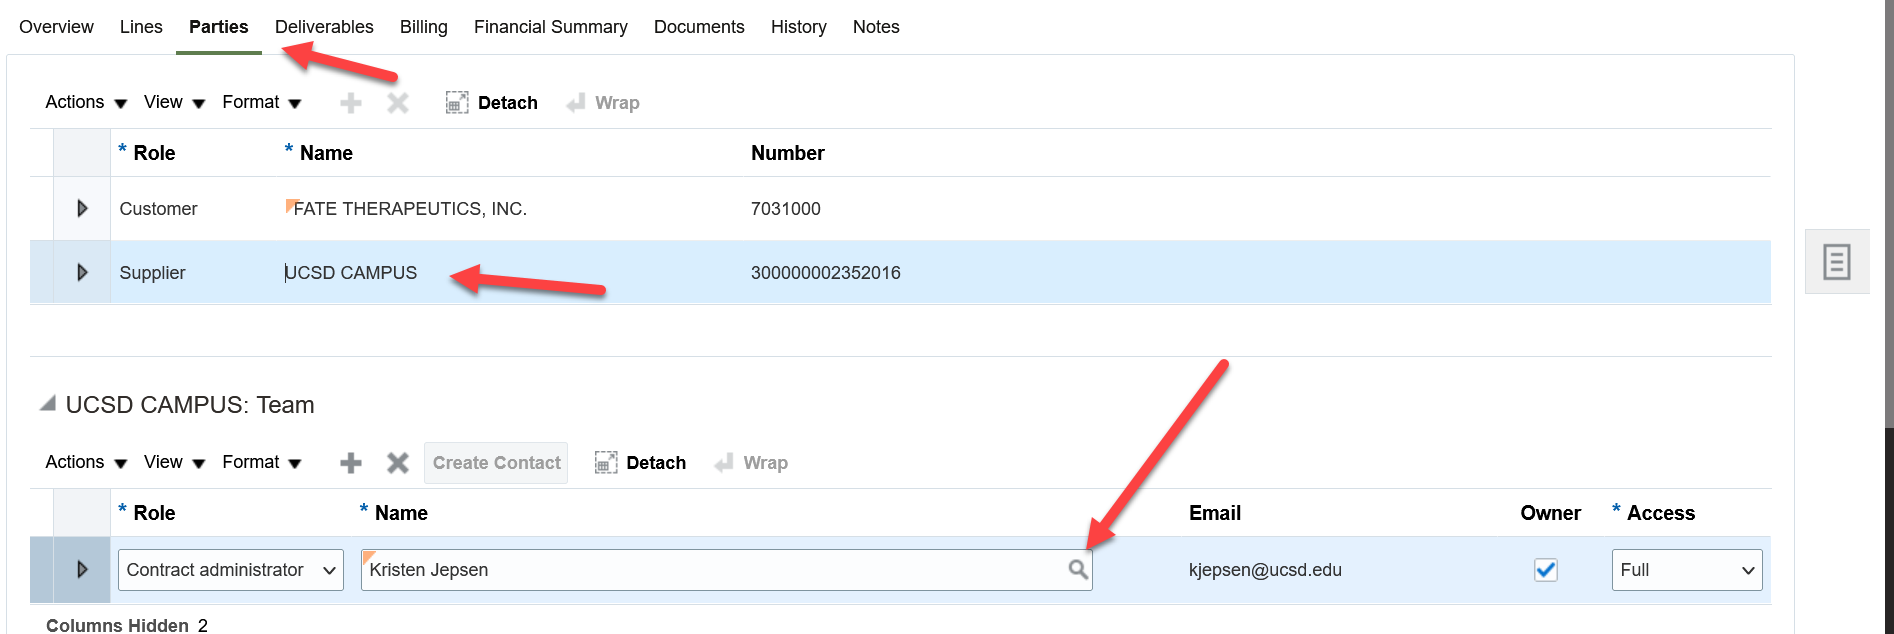Click the delete party X icon
This screenshot has width=1894, height=634.
398,103
